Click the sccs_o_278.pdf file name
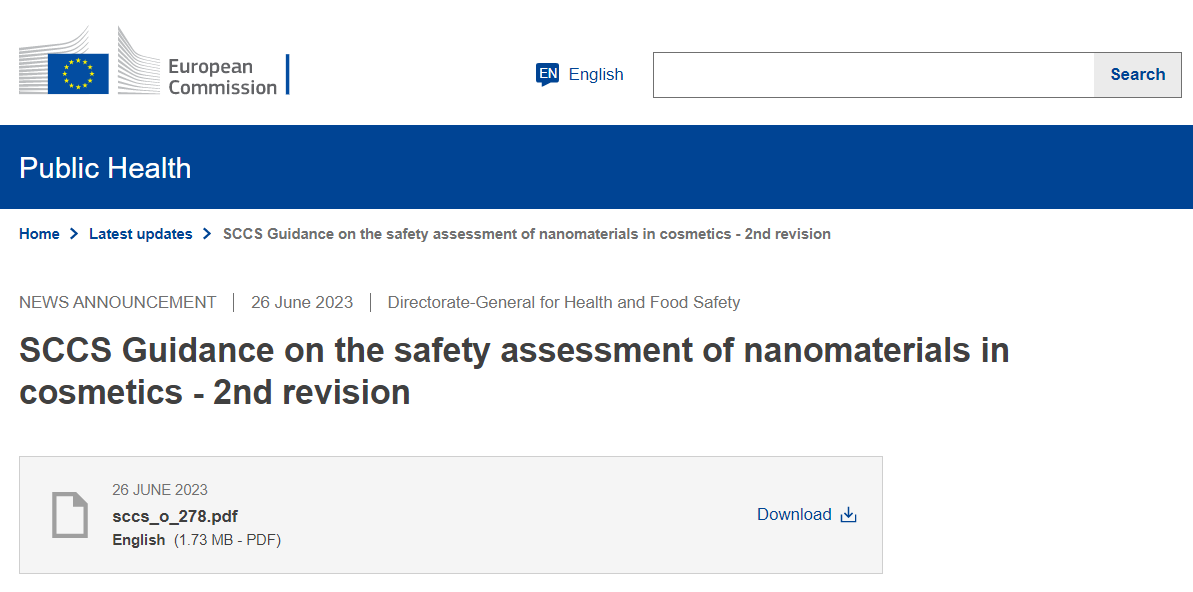 (x=175, y=516)
